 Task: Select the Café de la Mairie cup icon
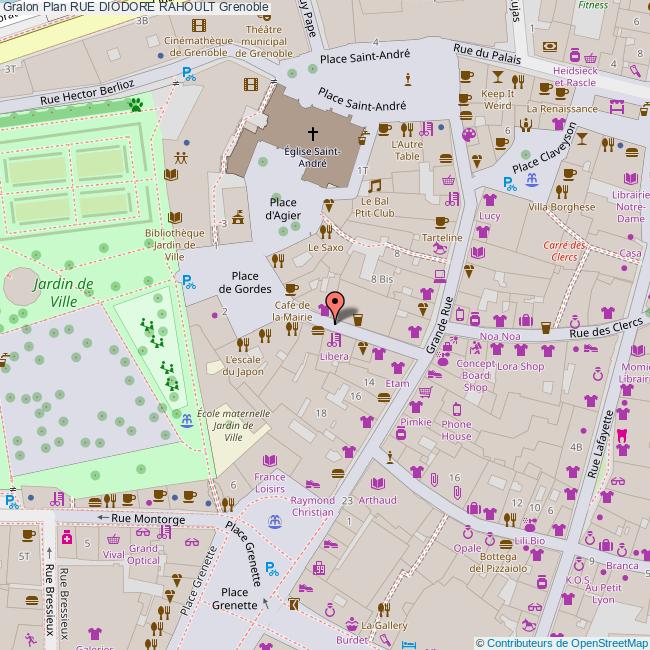coord(292,289)
